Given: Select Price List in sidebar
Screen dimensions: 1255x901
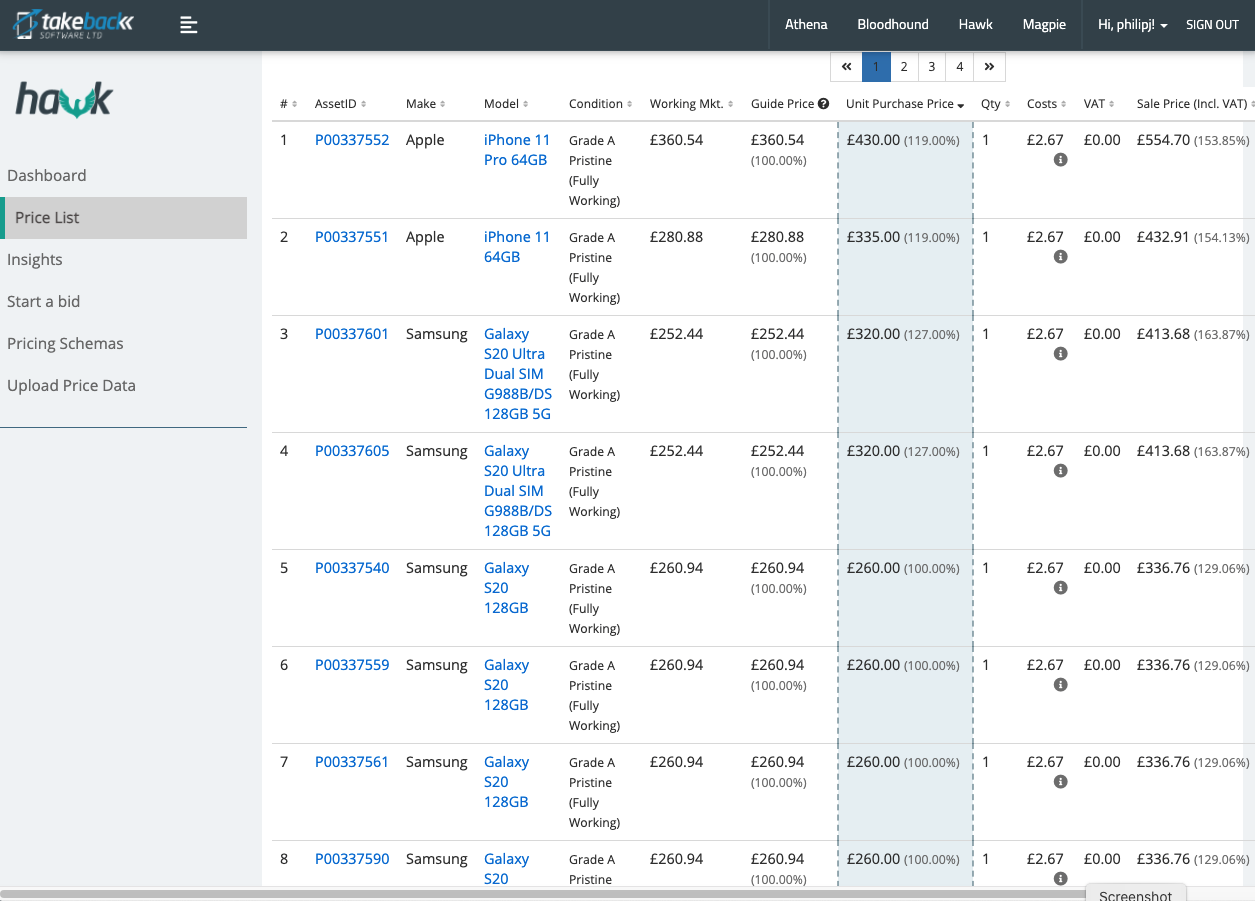Looking at the screenshot, I should click(x=123, y=217).
